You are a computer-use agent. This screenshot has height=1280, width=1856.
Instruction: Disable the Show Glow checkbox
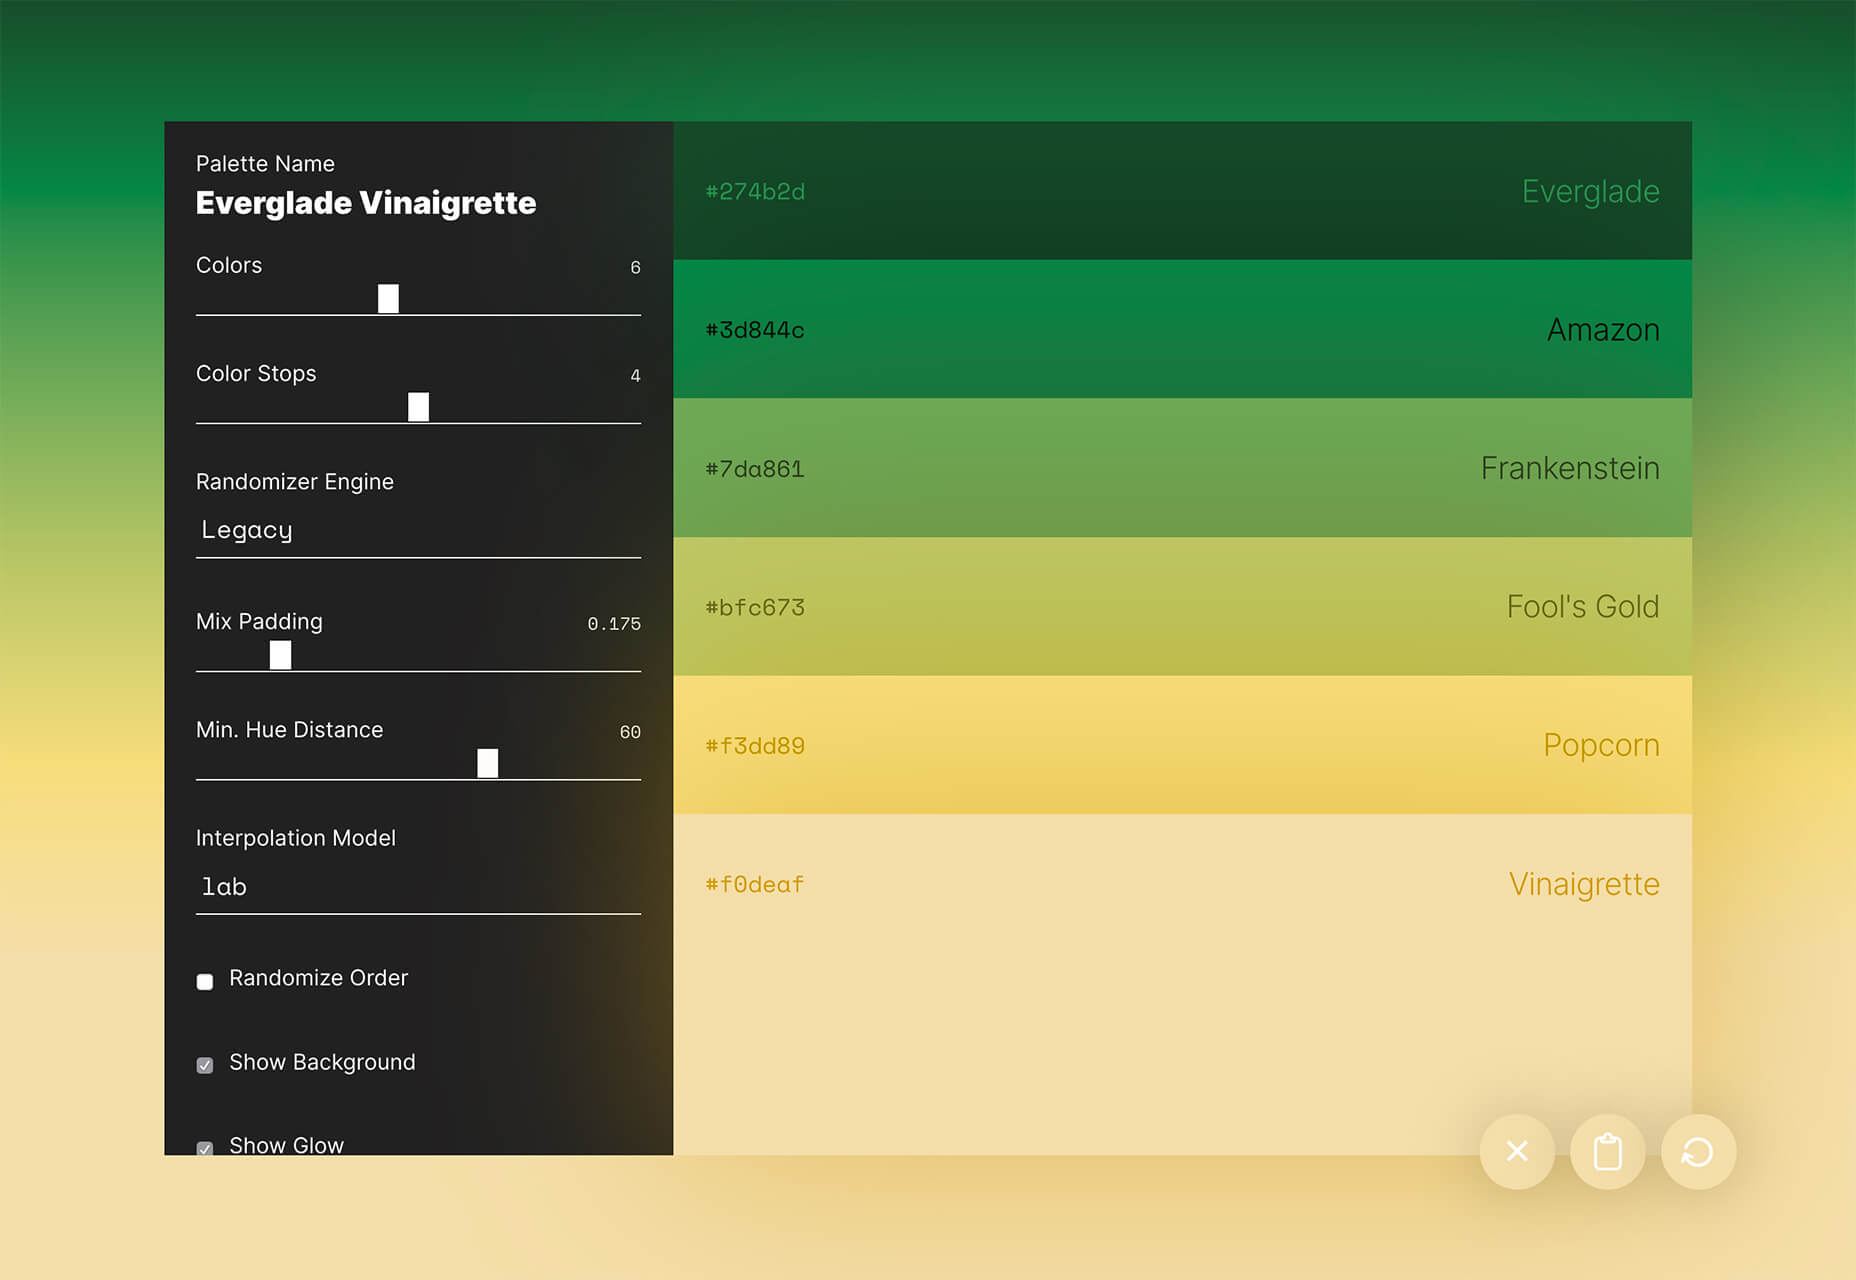click(x=205, y=1148)
